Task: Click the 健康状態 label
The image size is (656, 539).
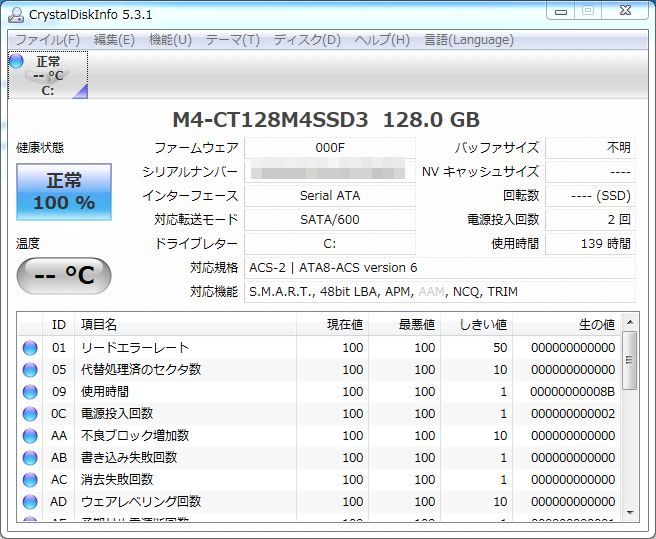Action: (40, 148)
